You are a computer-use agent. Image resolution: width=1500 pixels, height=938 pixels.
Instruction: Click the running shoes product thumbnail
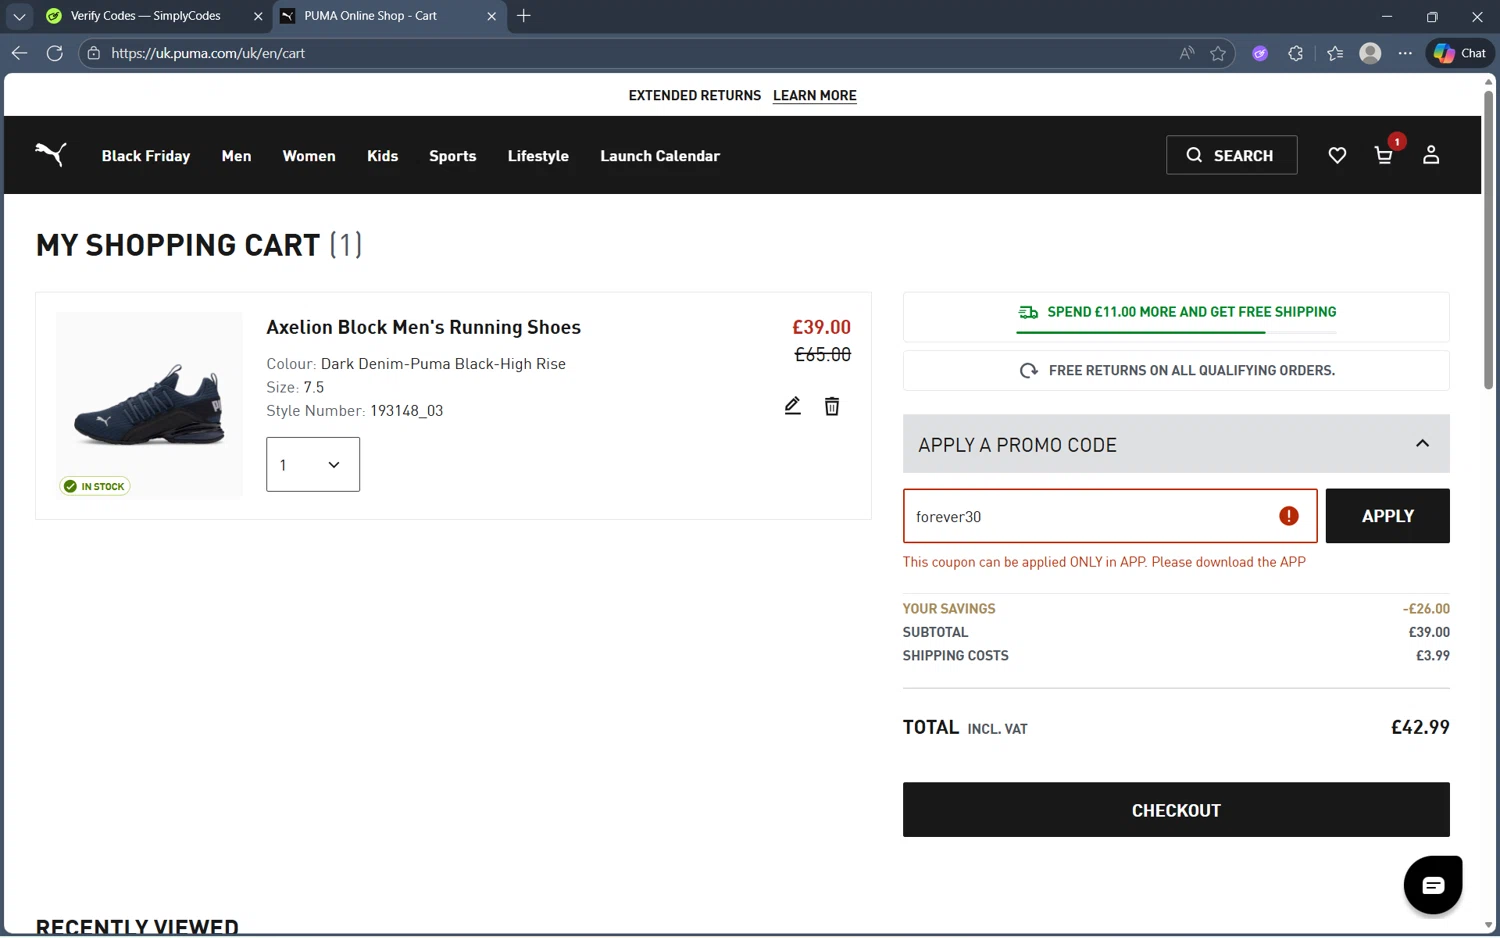(x=149, y=405)
